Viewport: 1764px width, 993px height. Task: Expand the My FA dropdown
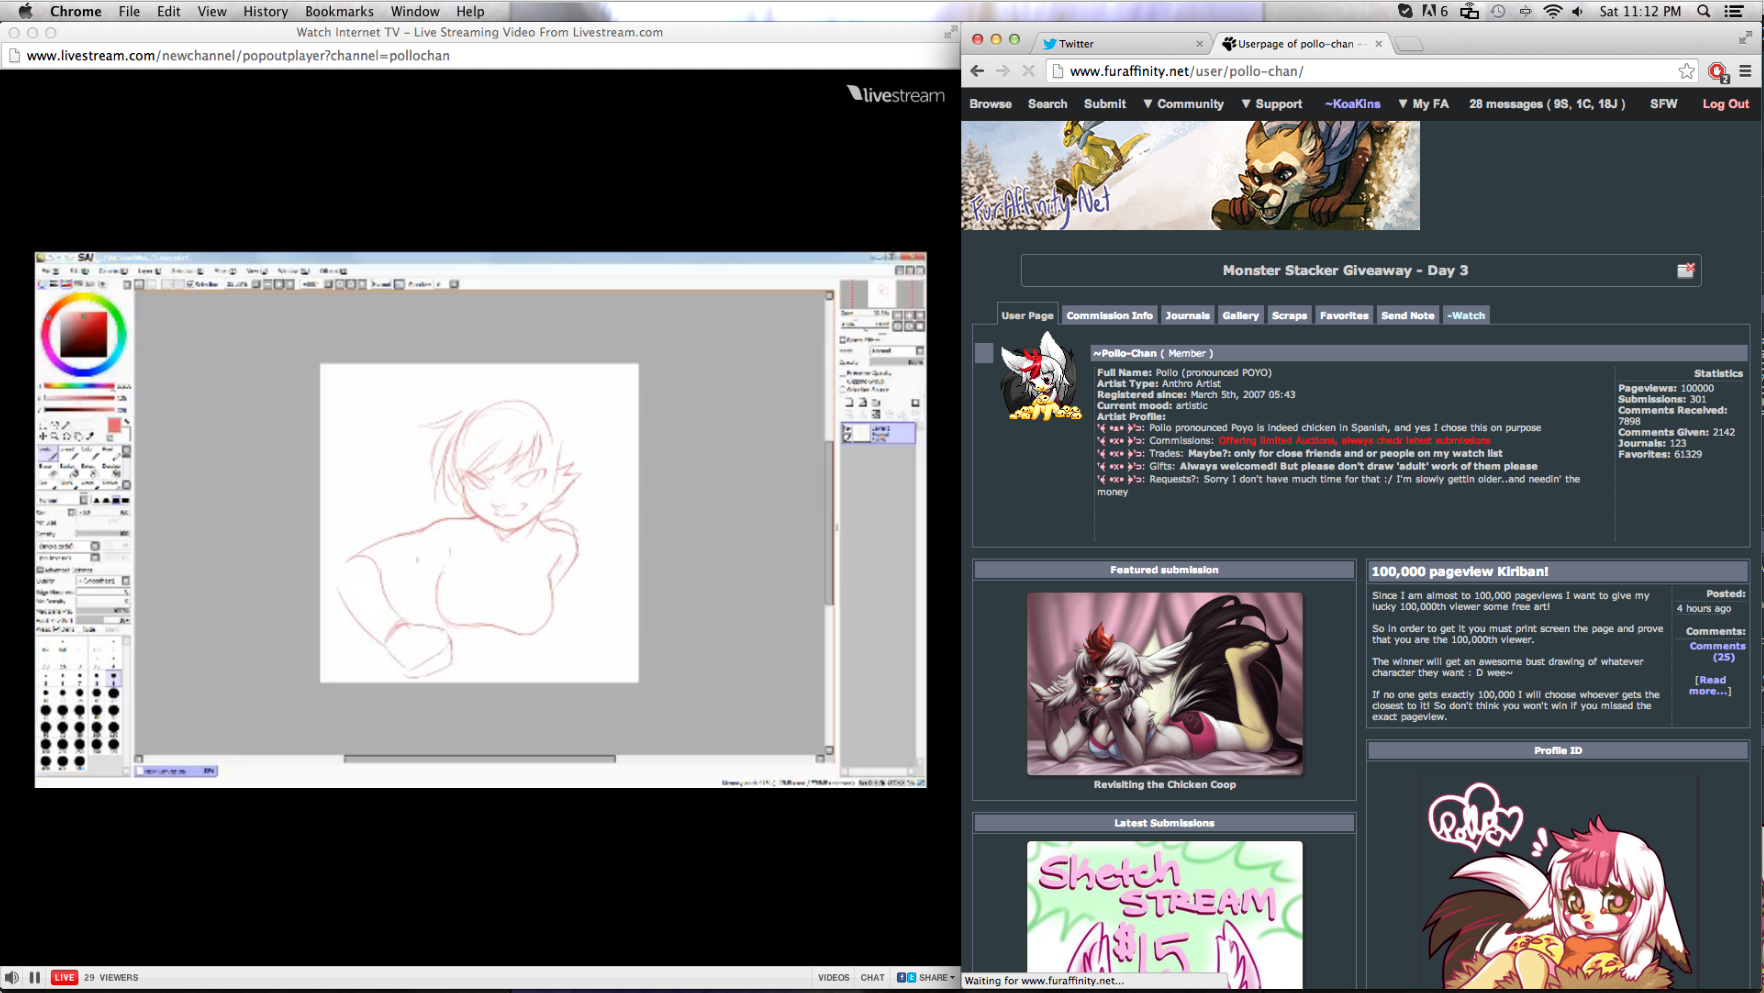pyautogui.click(x=1423, y=104)
